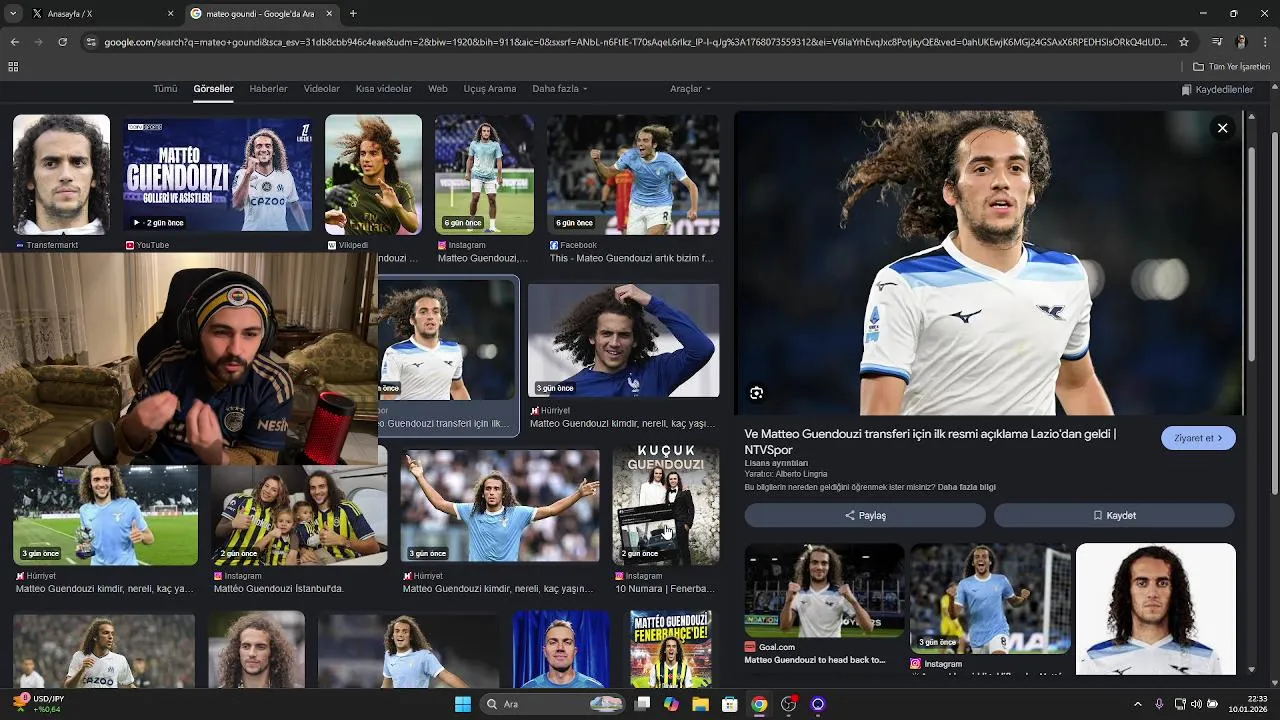This screenshot has height=720, width=1280.
Task: Open the purple circle app in taskbar
Action: pos(818,704)
